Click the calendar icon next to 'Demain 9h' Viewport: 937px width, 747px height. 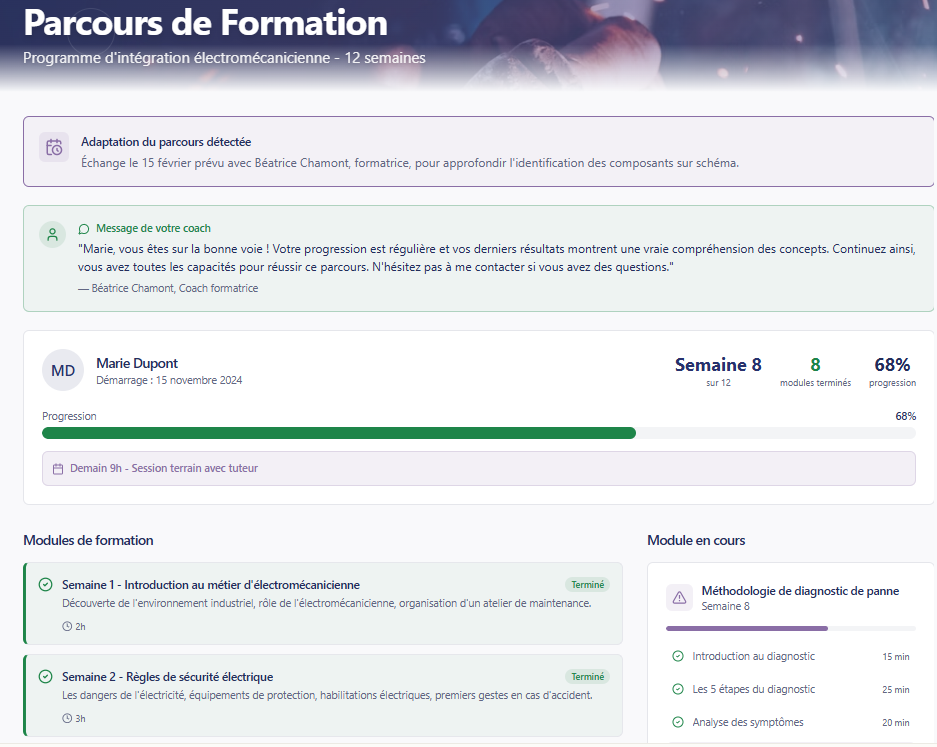coord(59,468)
